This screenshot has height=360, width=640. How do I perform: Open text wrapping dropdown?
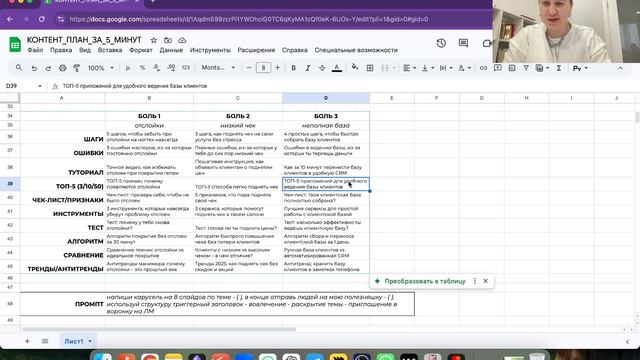[x=446, y=68]
